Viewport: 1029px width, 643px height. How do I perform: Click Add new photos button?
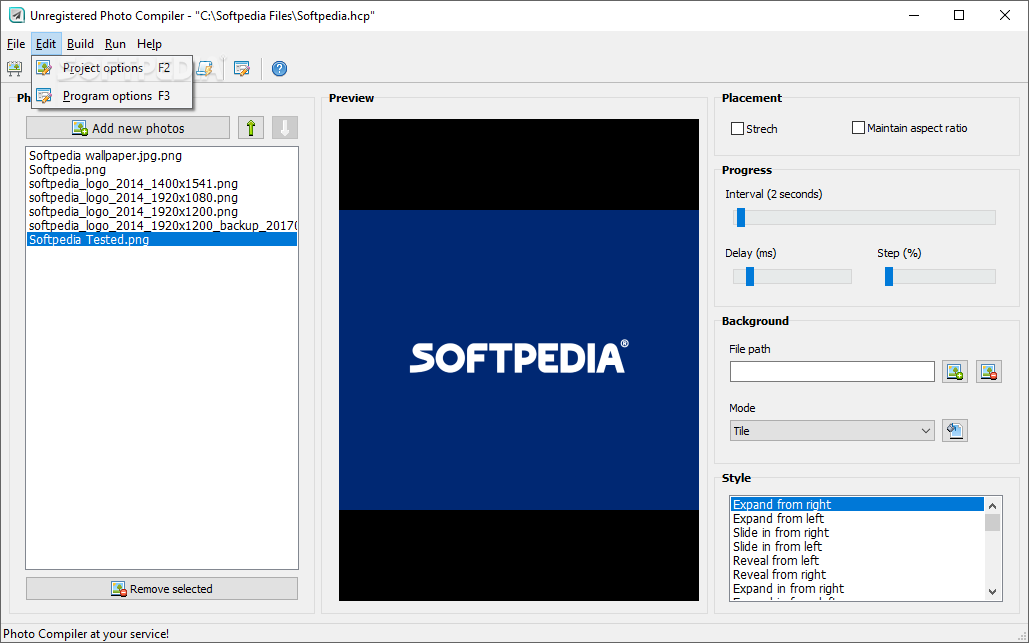pos(128,128)
